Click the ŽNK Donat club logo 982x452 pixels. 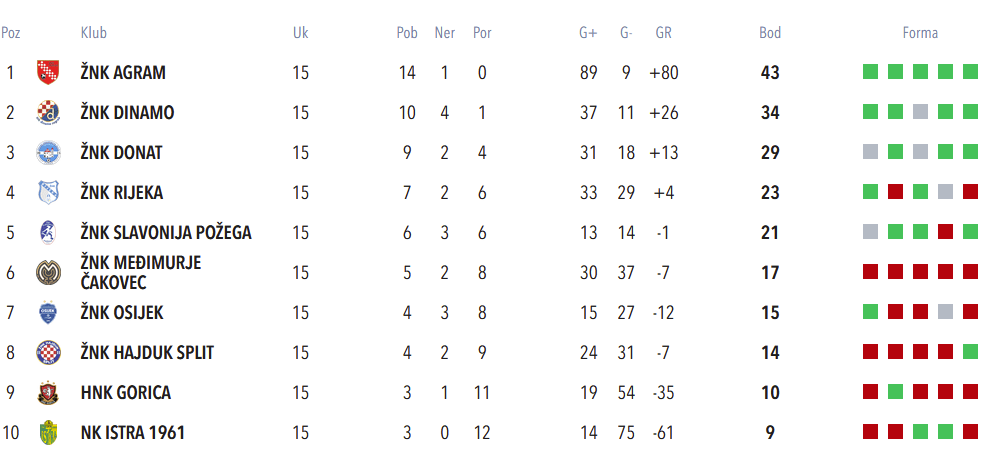[x=47, y=152]
